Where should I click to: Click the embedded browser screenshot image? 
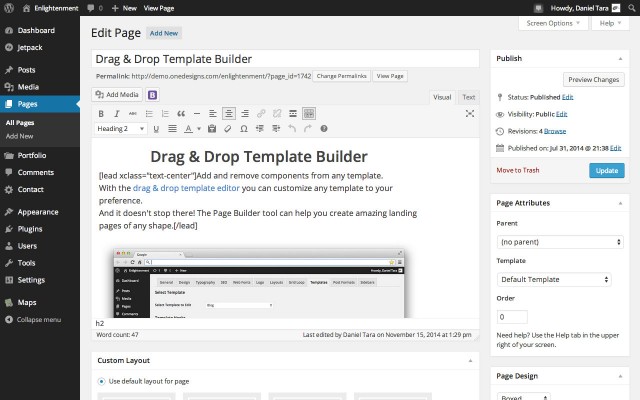click(x=259, y=283)
